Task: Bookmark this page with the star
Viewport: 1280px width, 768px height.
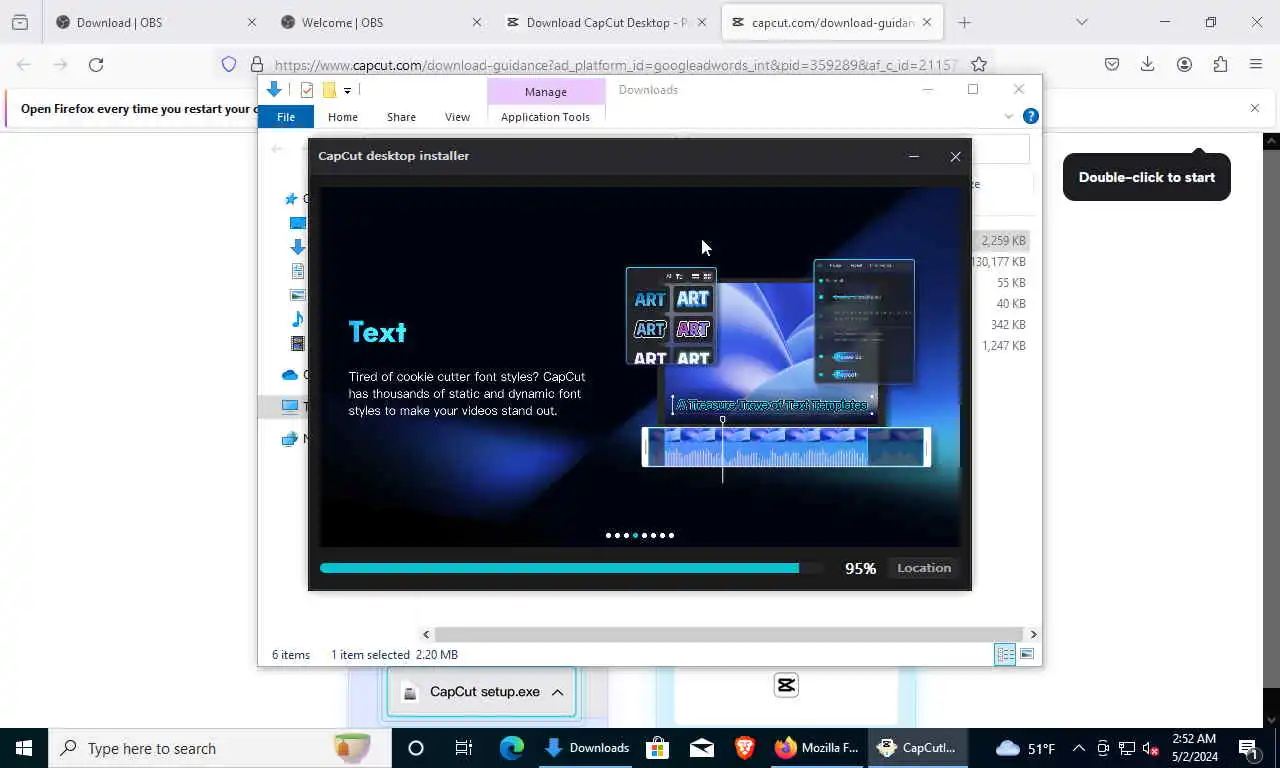Action: pyautogui.click(x=979, y=65)
